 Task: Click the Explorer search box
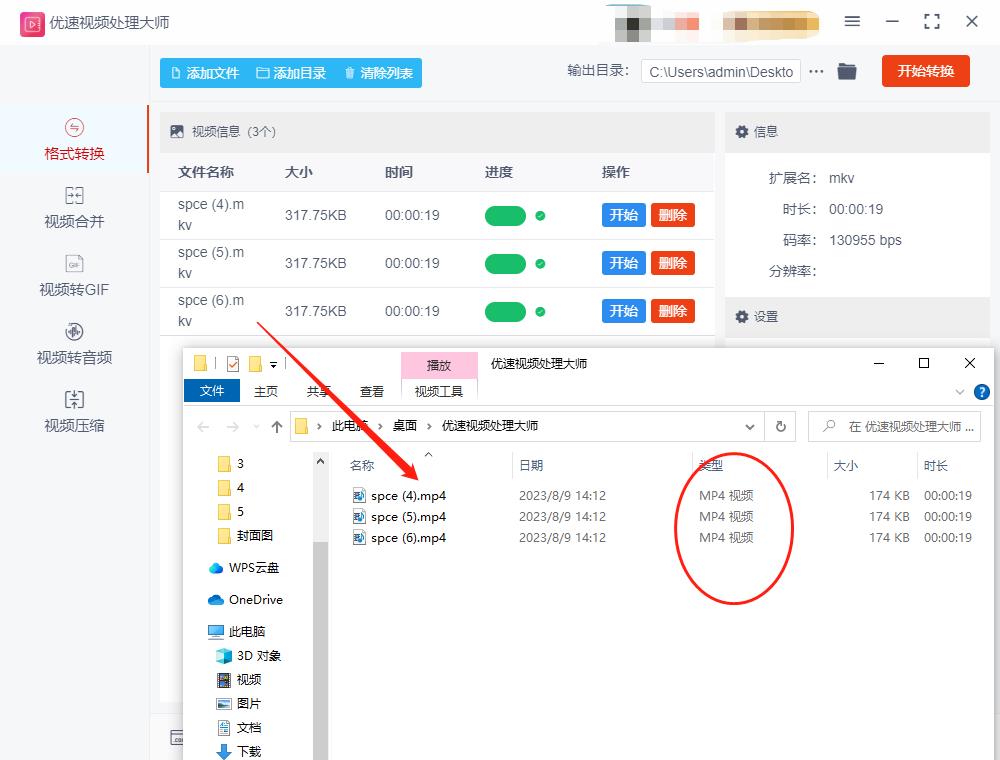click(x=894, y=427)
